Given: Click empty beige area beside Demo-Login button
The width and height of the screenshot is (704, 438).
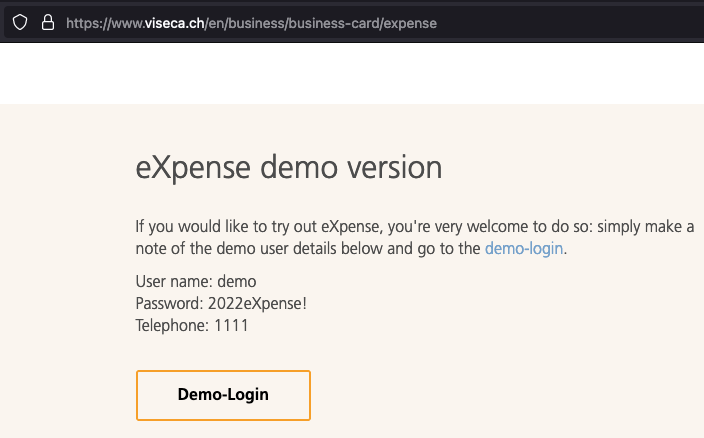Looking at the screenshot, I should [x=494, y=395].
